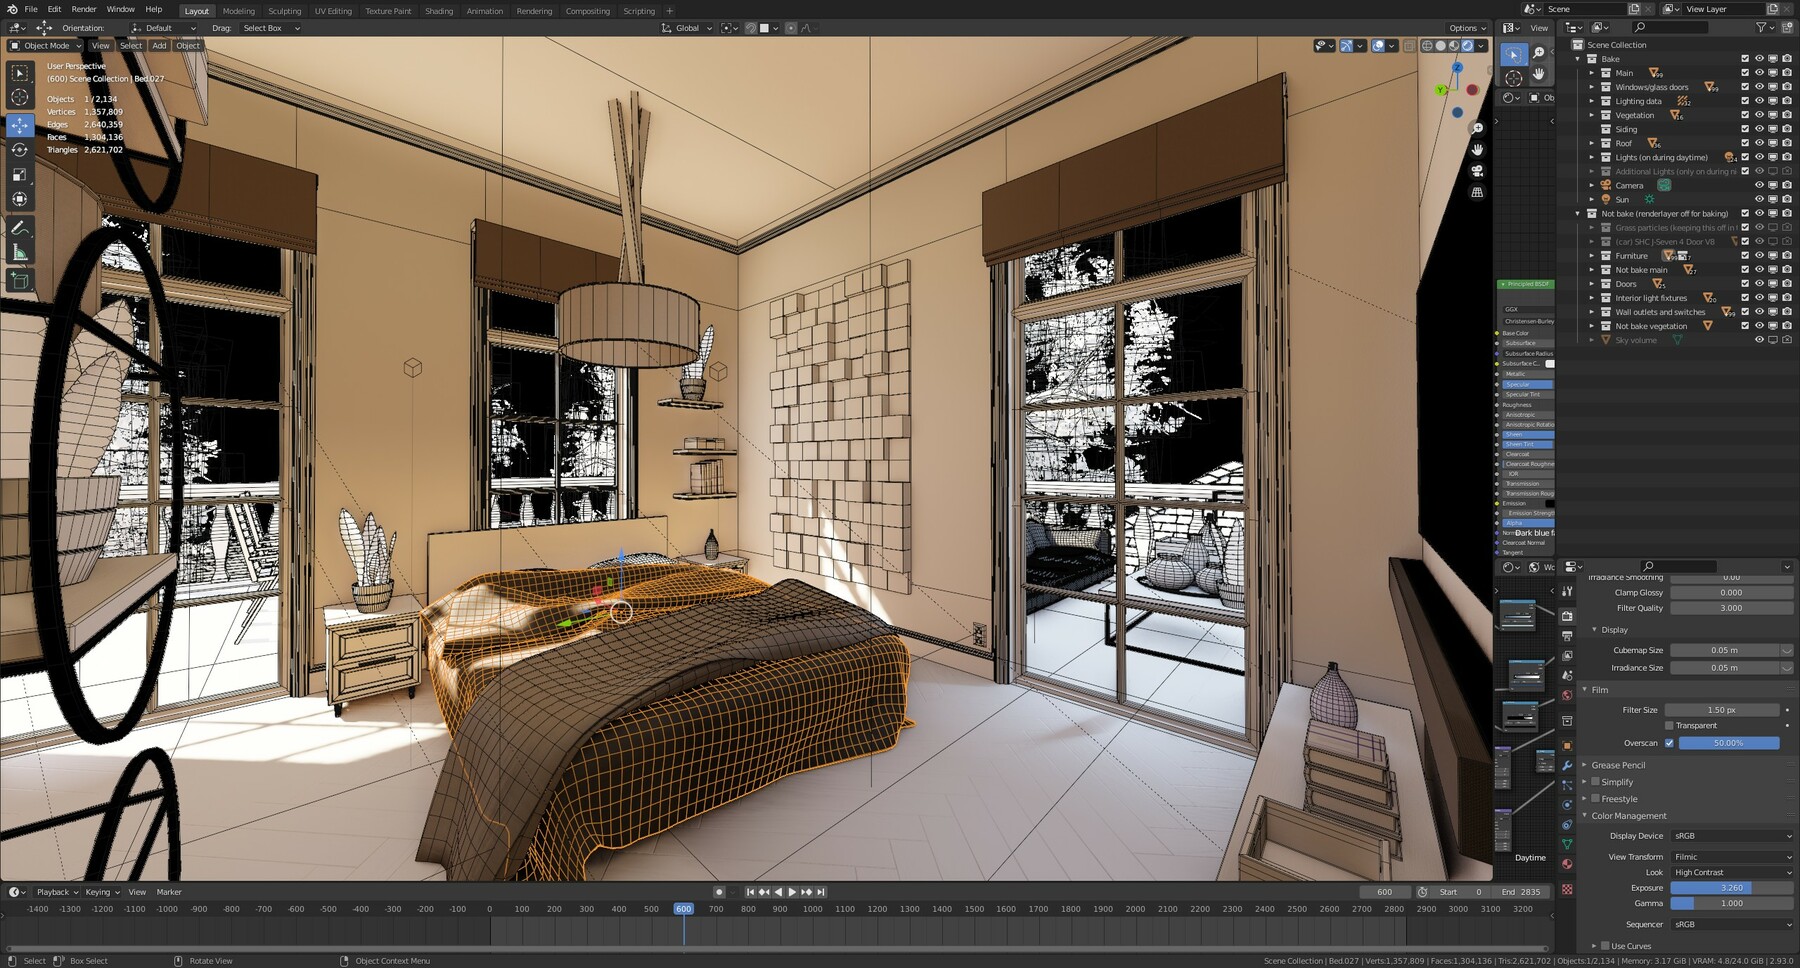Create a new View Layer
This screenshot has height=968, width=1800.
tap(1773, 9)
